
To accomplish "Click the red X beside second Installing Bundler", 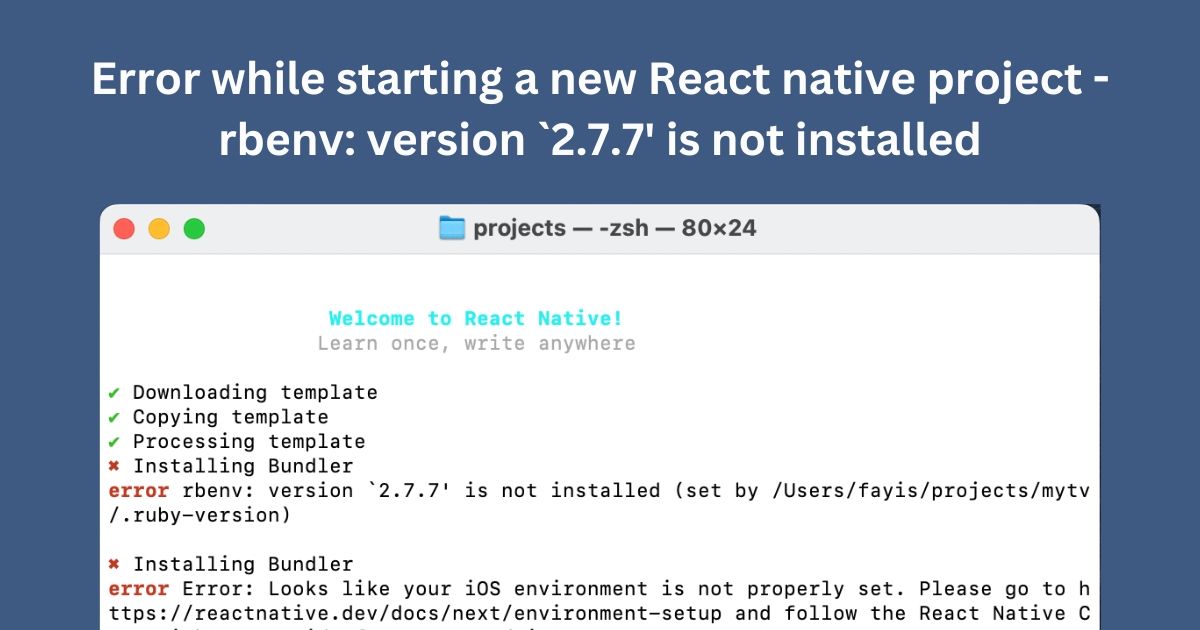I will coord(113,564).
